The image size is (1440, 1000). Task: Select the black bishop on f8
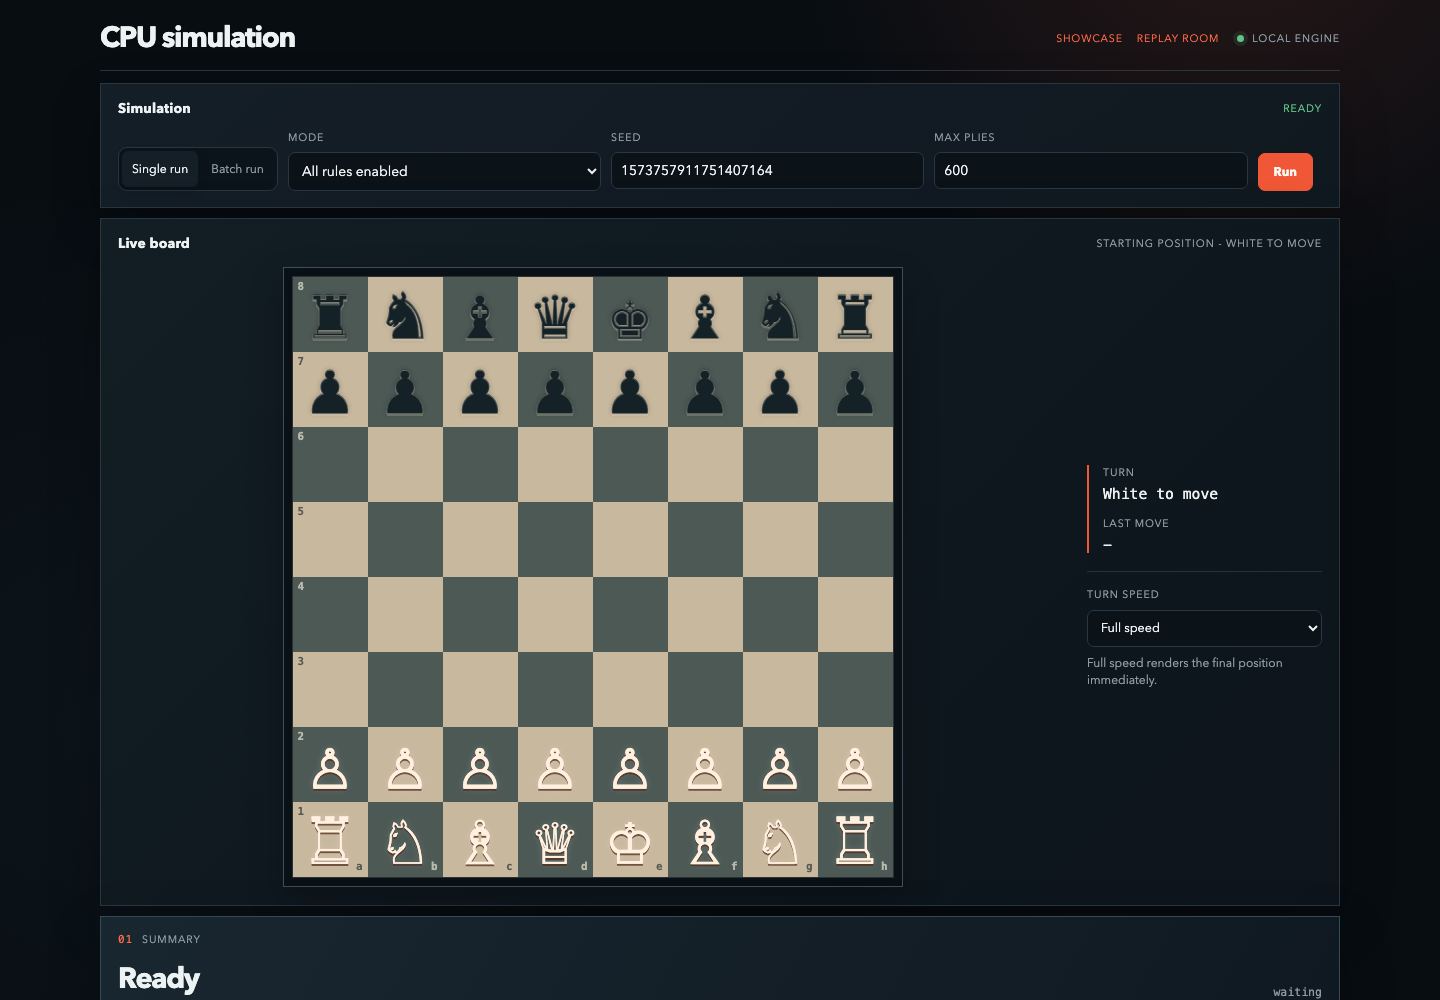[705, 315]
